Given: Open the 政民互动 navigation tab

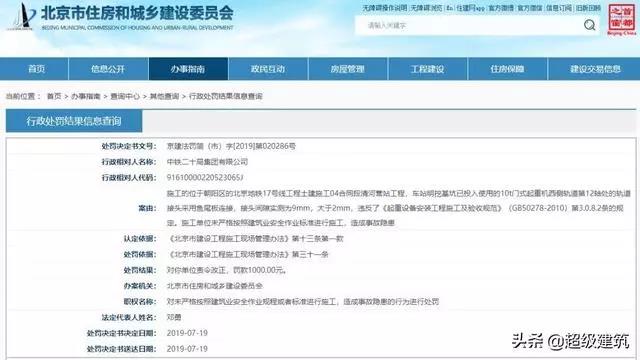Looking at the screenshot, I should click(x=268, y=69).
